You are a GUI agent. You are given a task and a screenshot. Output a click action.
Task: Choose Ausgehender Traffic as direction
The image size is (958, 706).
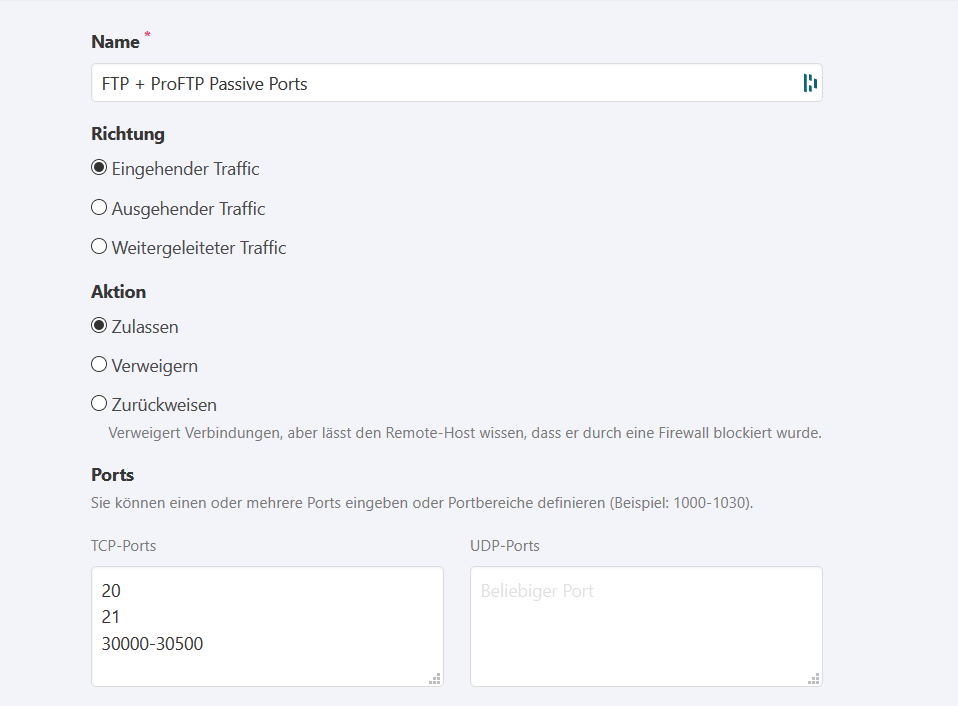tap(99, 208)
